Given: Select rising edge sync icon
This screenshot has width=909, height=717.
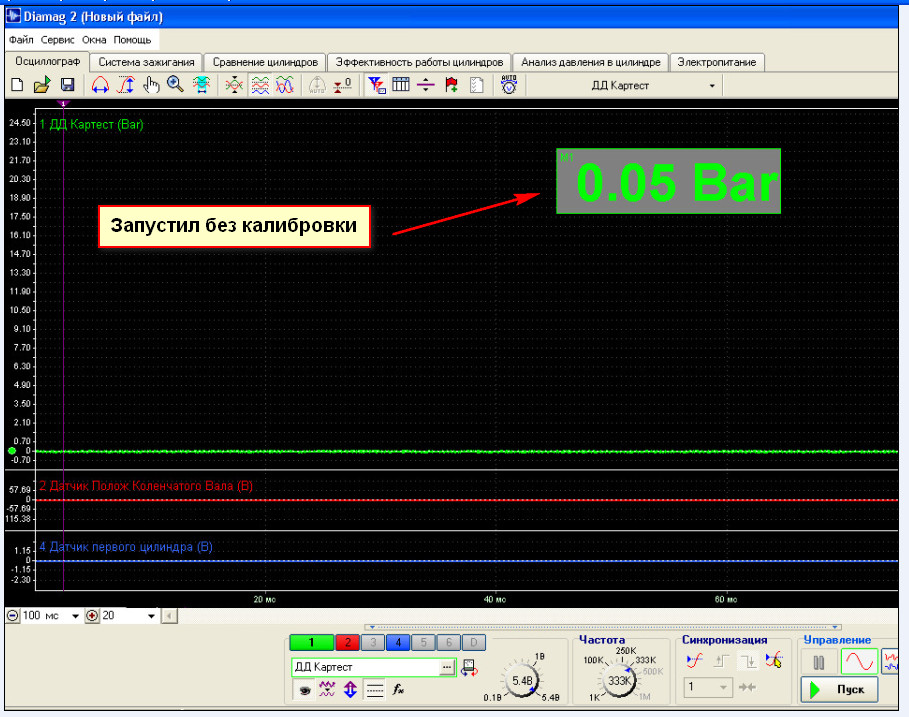Looking at the screenshot, I should pyautogui.click(x=721, y=660).
